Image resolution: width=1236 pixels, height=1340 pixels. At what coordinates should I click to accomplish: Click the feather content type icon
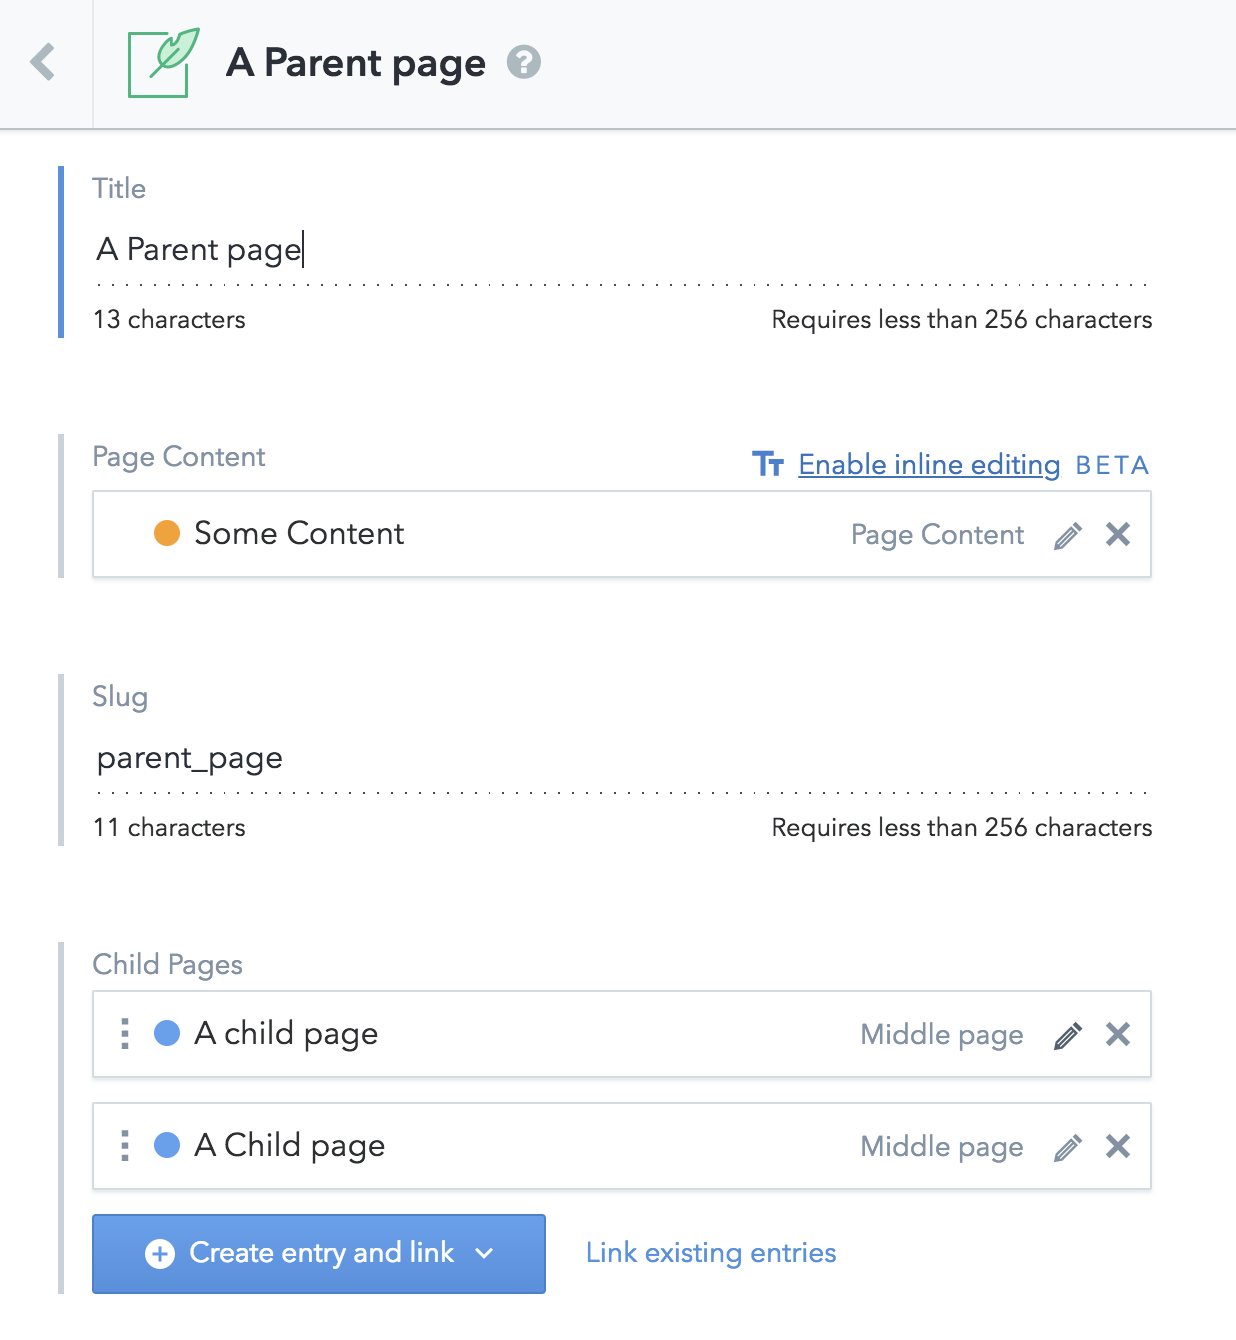[x=163, y=62]
